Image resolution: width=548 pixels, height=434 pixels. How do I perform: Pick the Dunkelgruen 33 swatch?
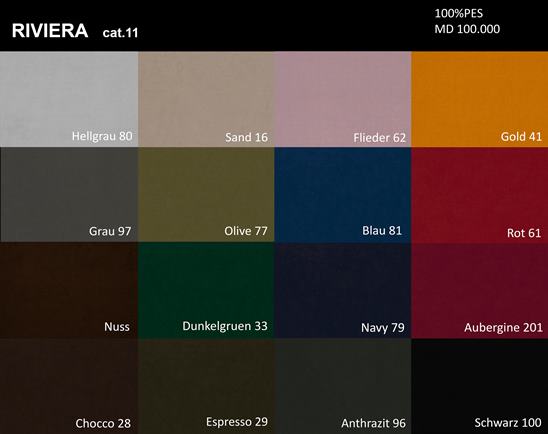[206, 290]
